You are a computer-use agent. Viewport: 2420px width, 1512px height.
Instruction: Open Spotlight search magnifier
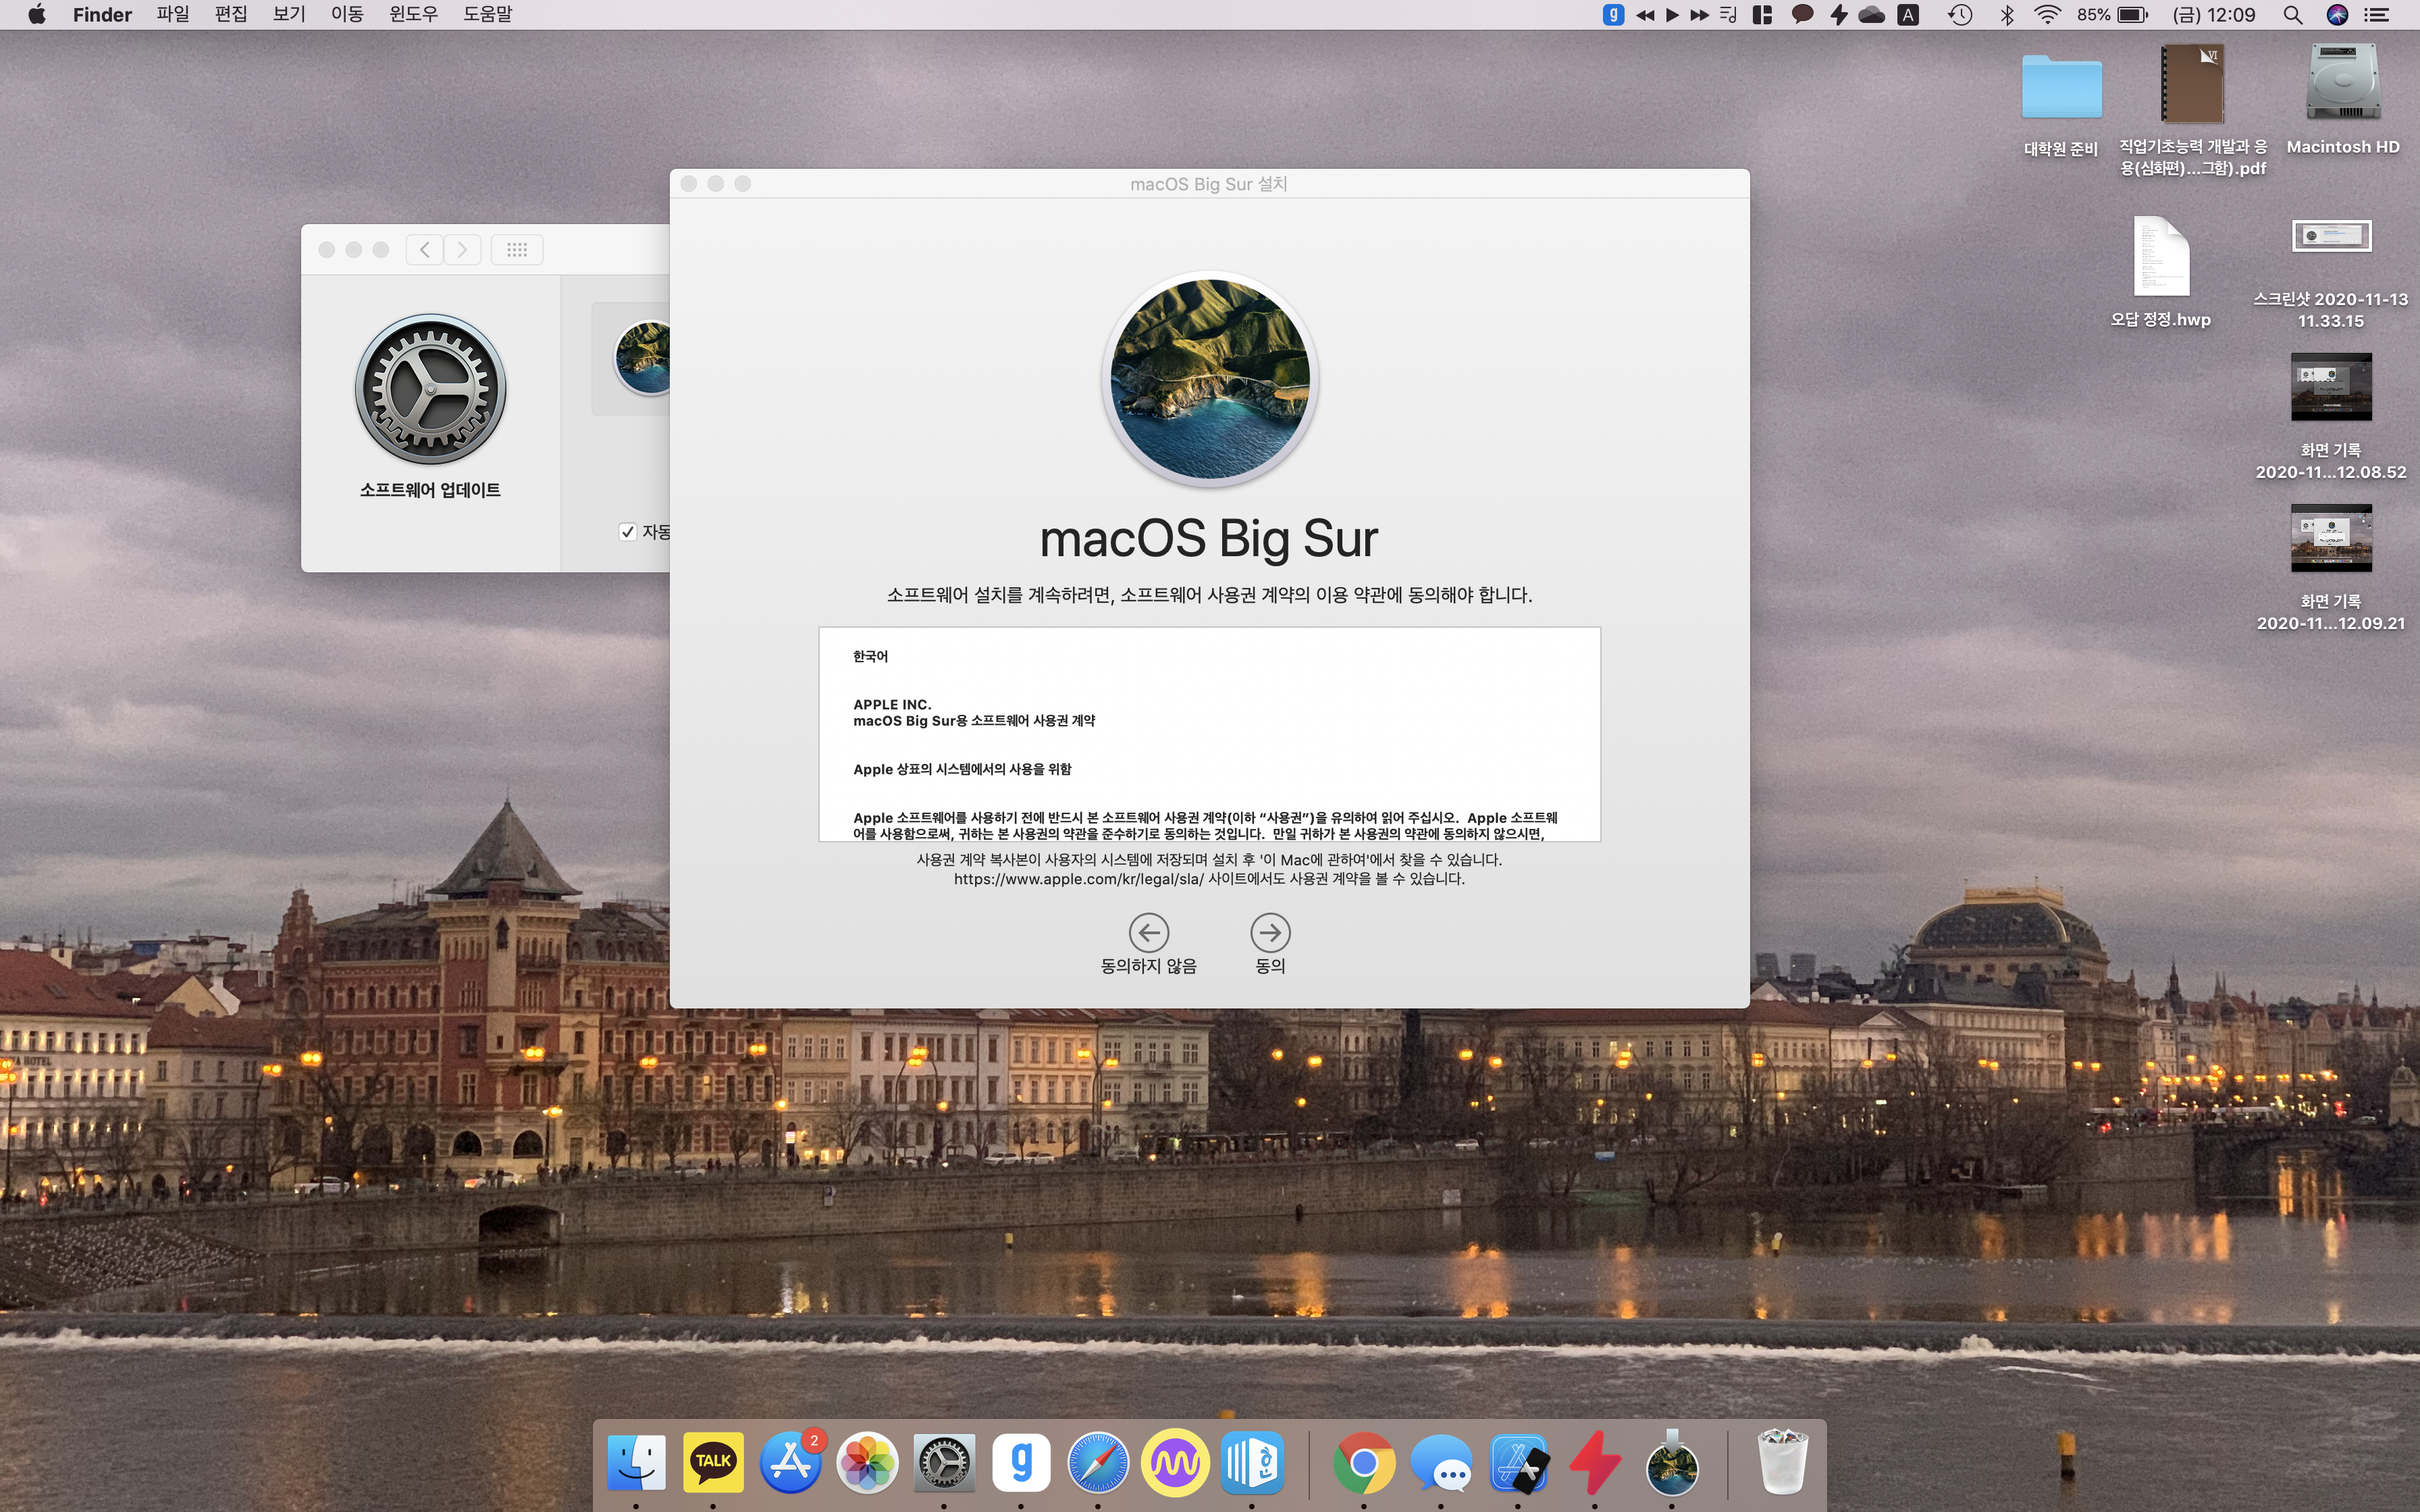coord(2293,14)
